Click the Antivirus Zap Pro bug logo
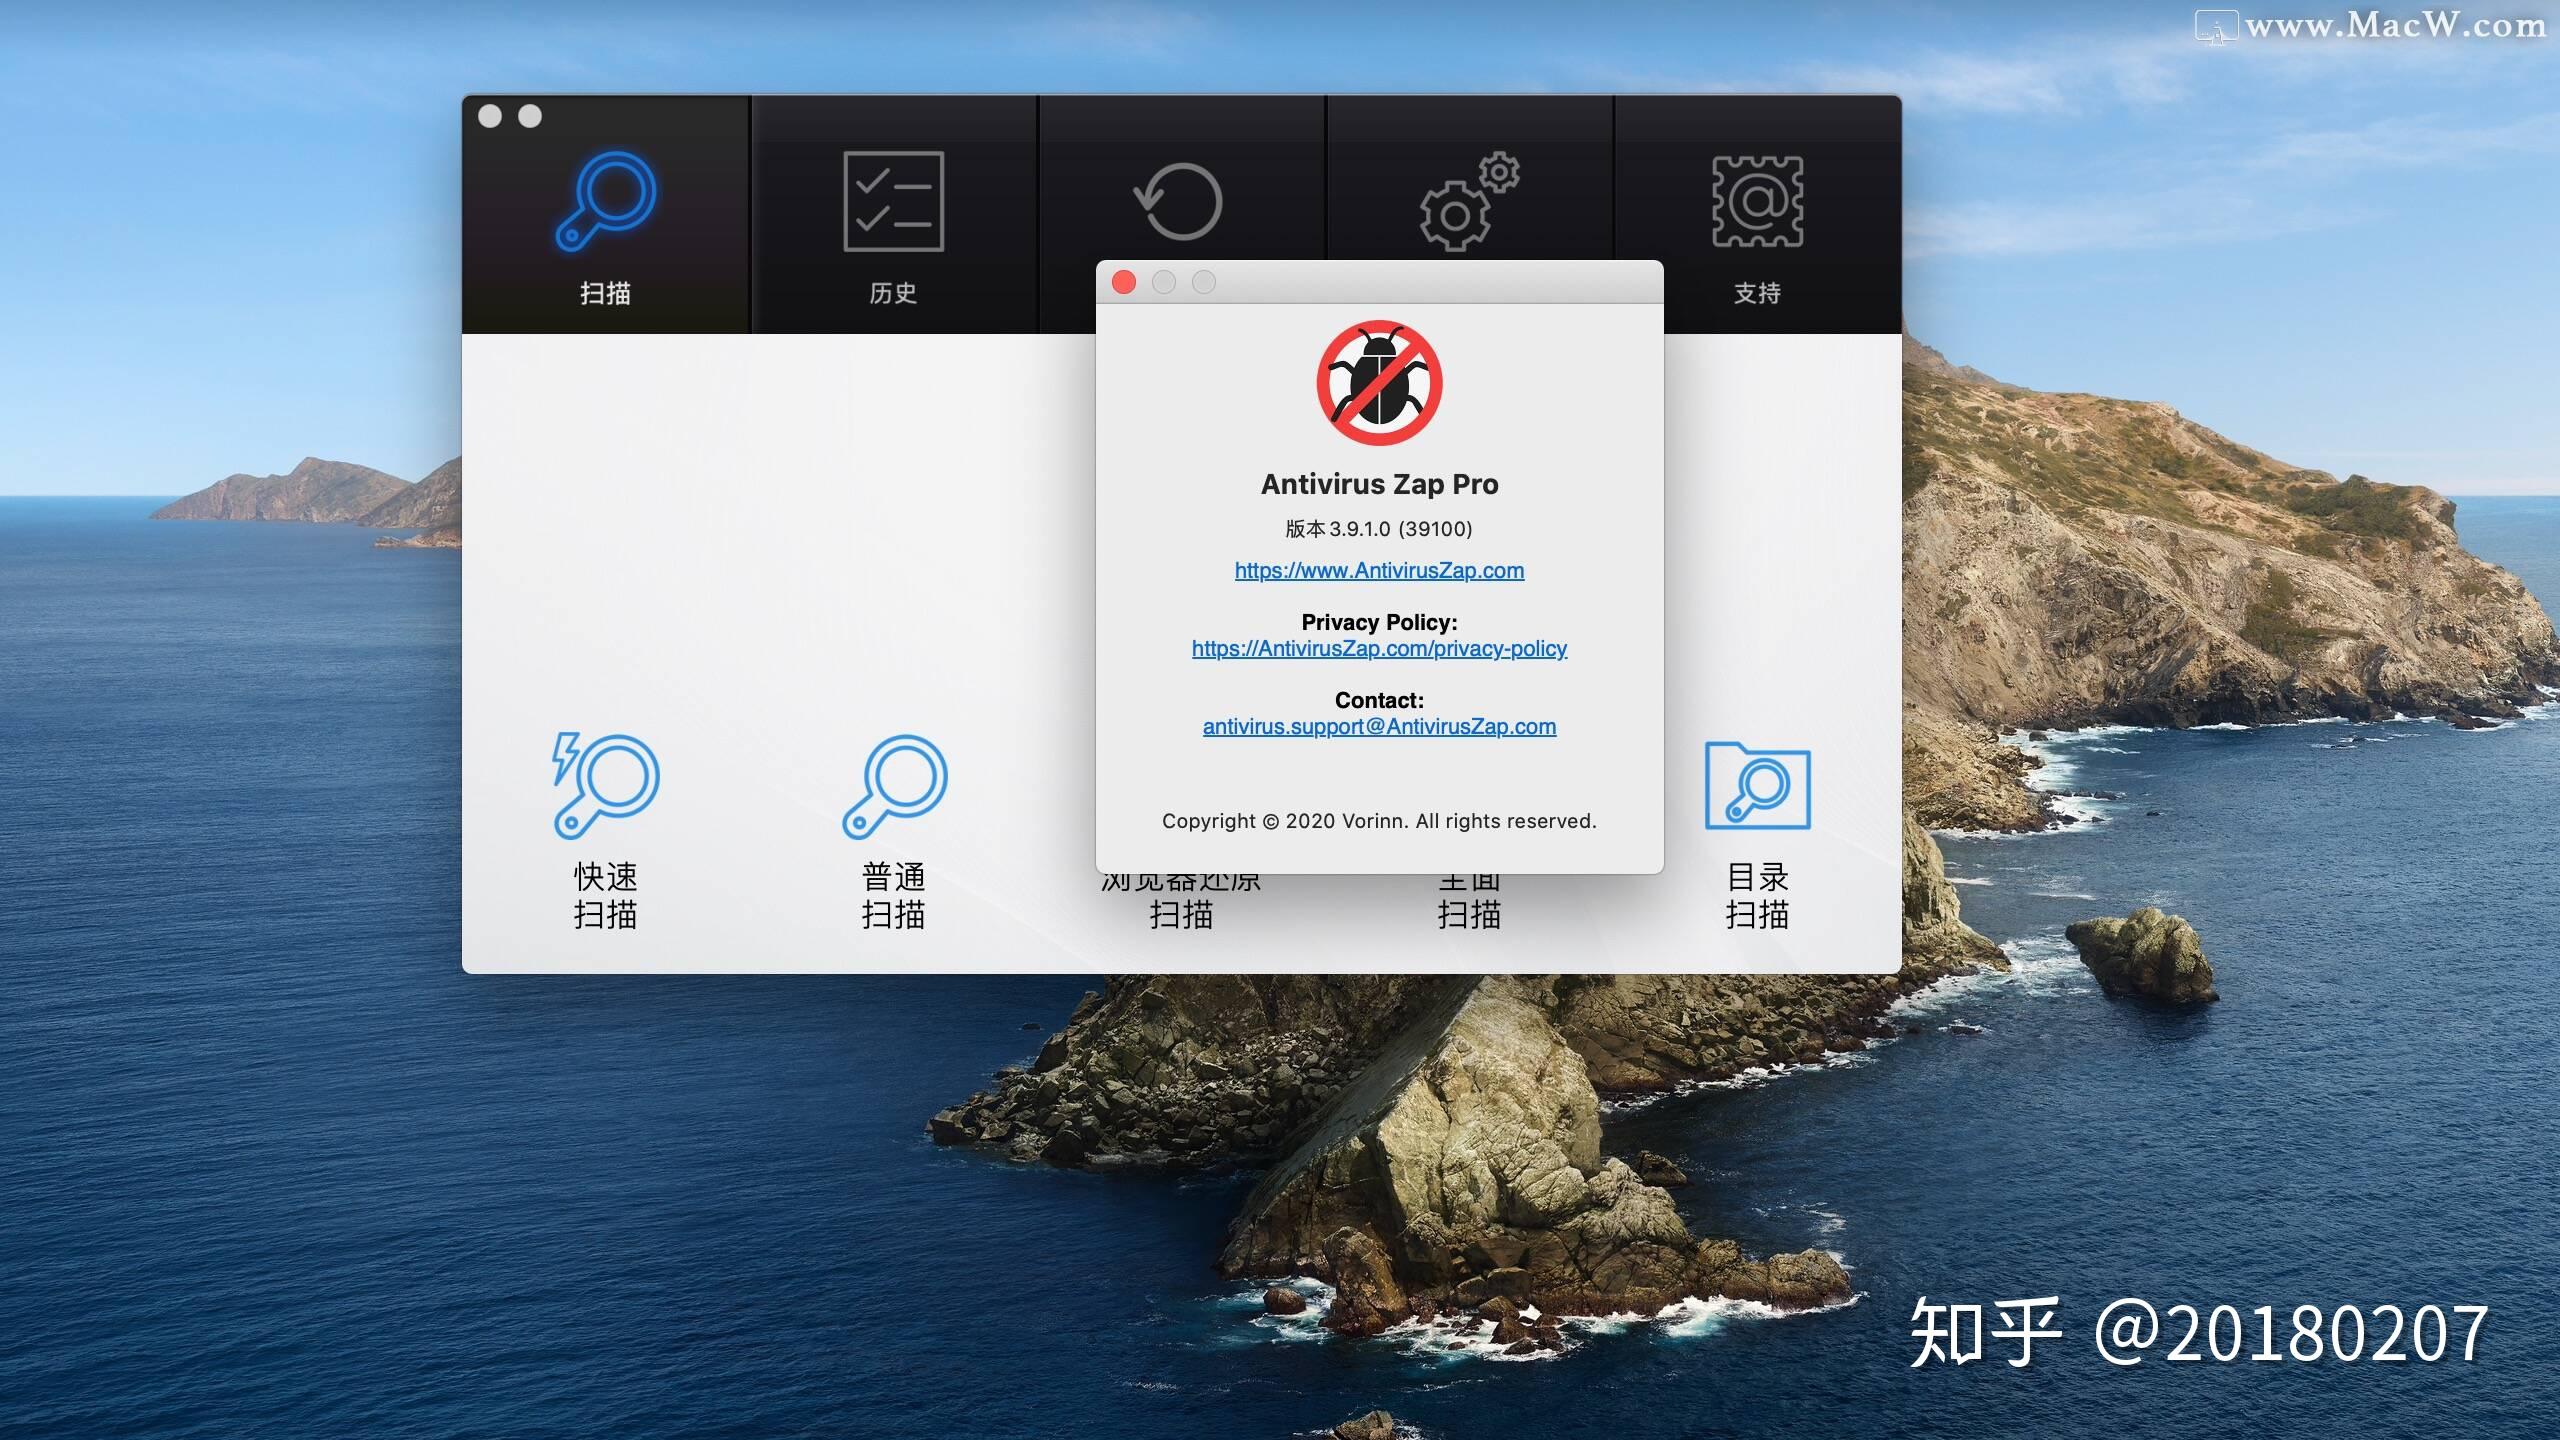Viewport: 2560px width, 1440px height. click(x=1379, y=382)
